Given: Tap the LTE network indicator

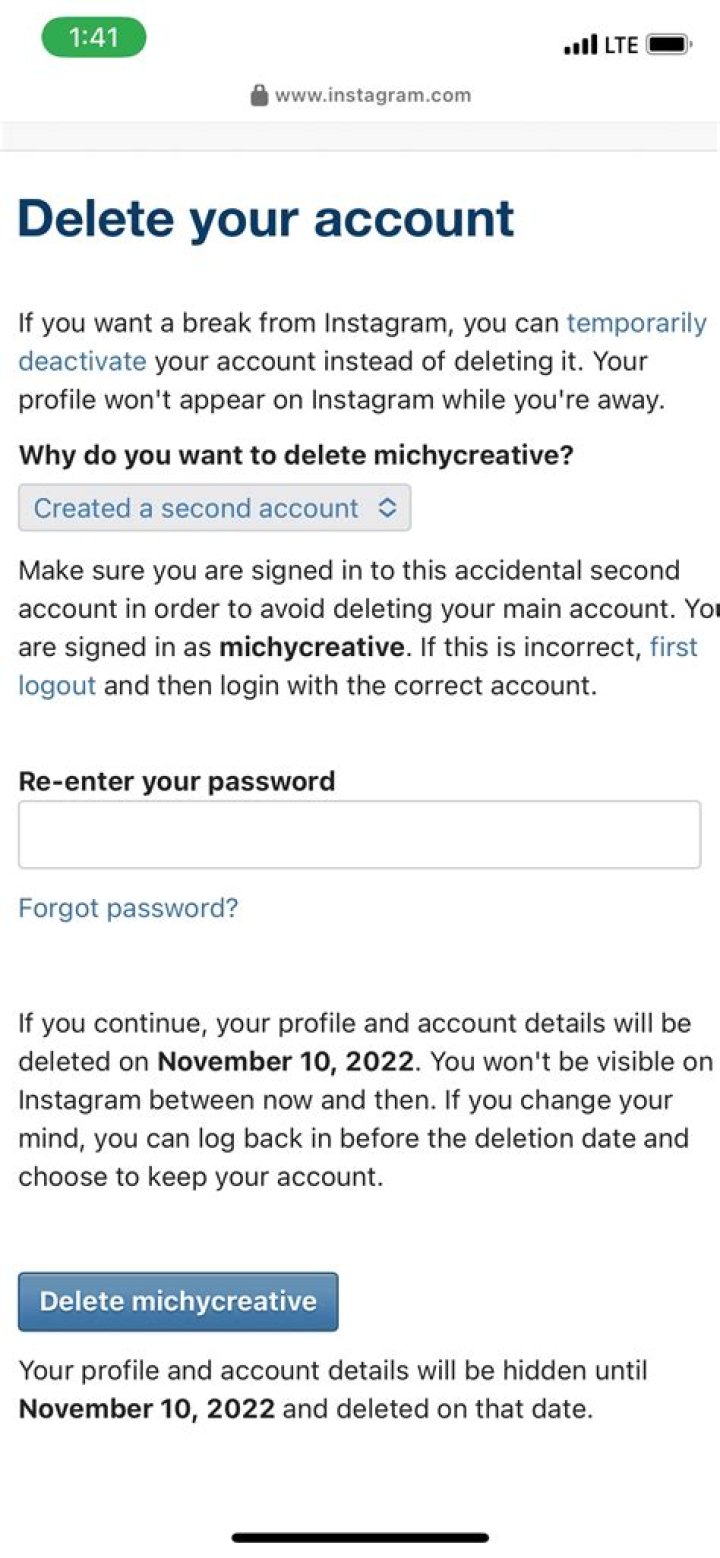Looking at the screenshot, I should click(x=620, y=45).
